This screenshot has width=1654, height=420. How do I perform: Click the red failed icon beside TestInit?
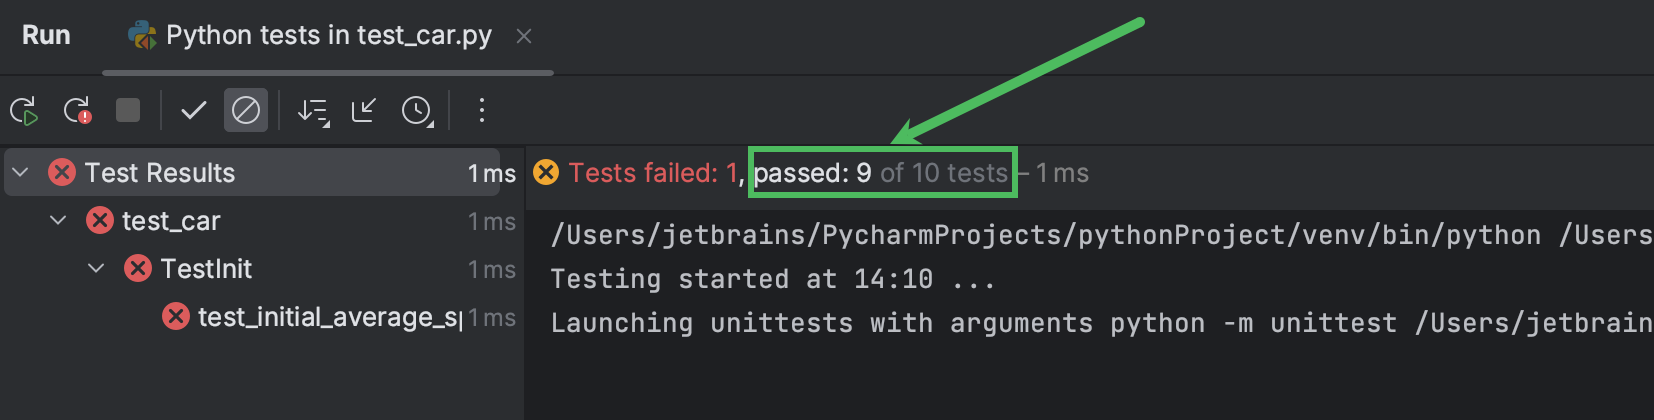pos(138,268)
